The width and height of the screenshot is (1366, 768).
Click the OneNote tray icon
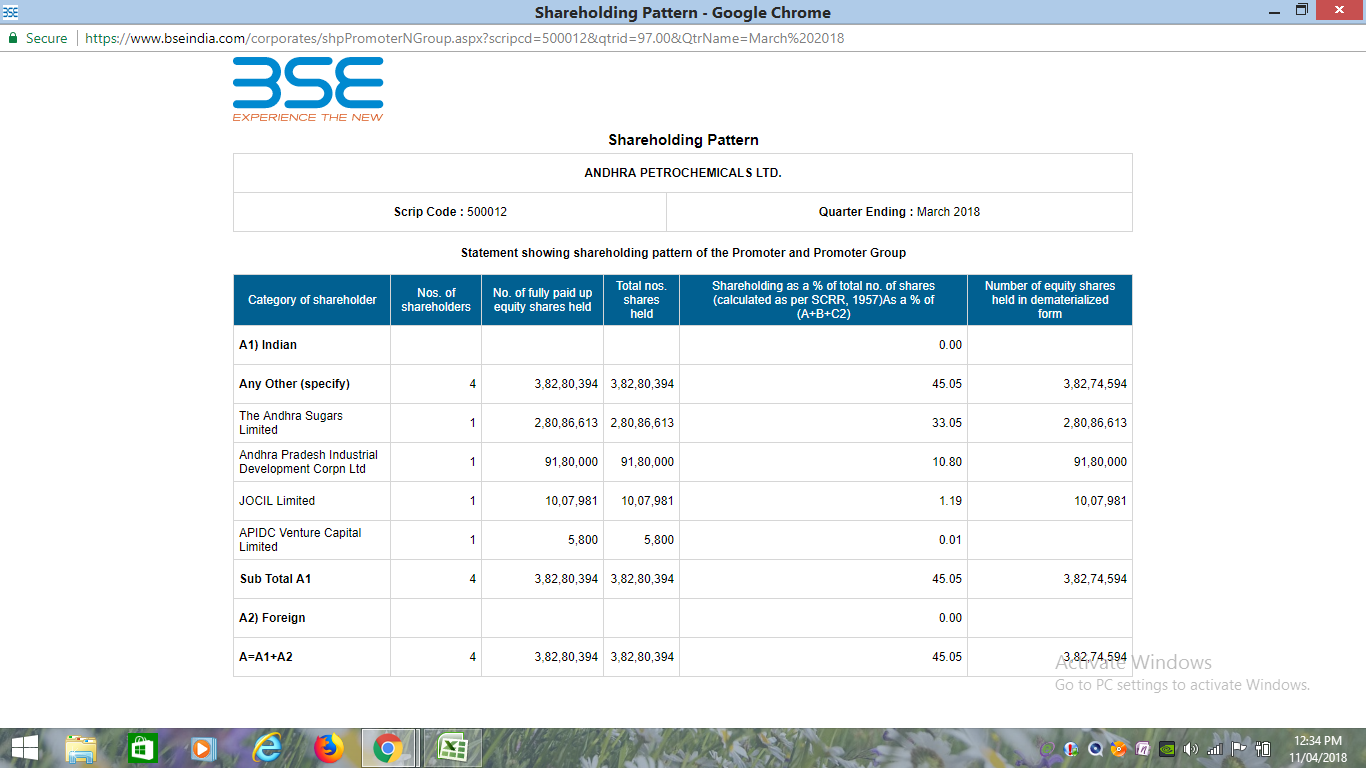[1143, 748]
